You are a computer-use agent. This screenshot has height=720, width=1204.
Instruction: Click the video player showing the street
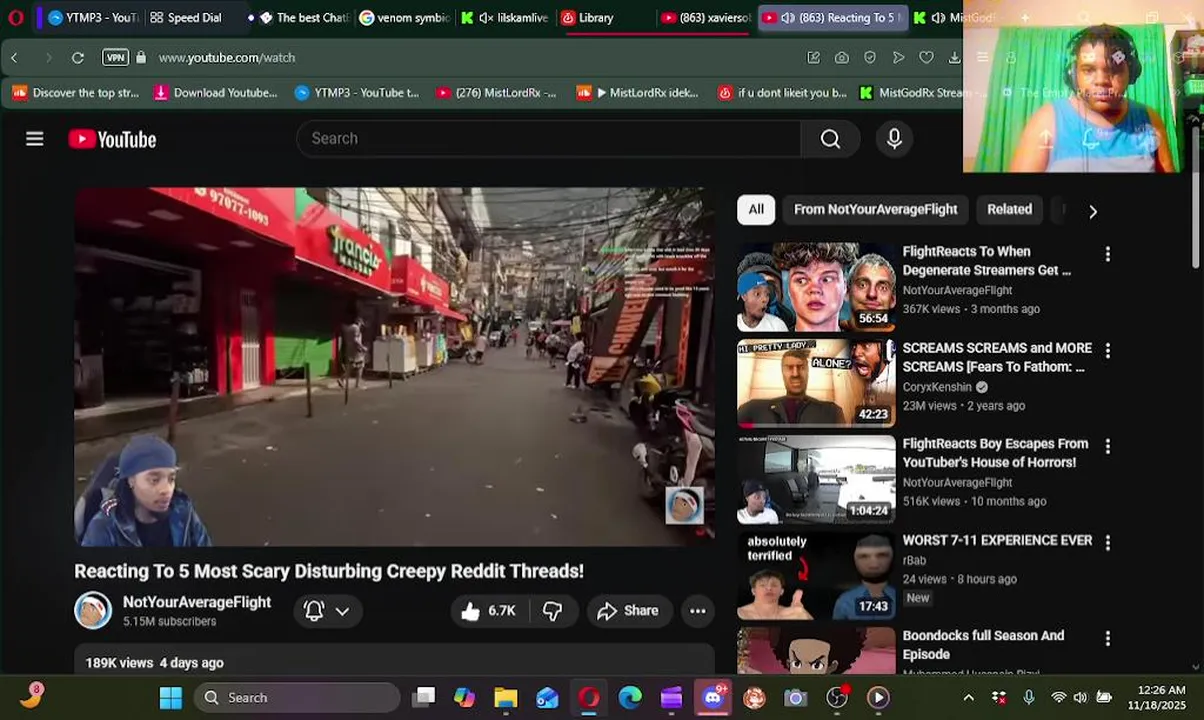[394, 367]
